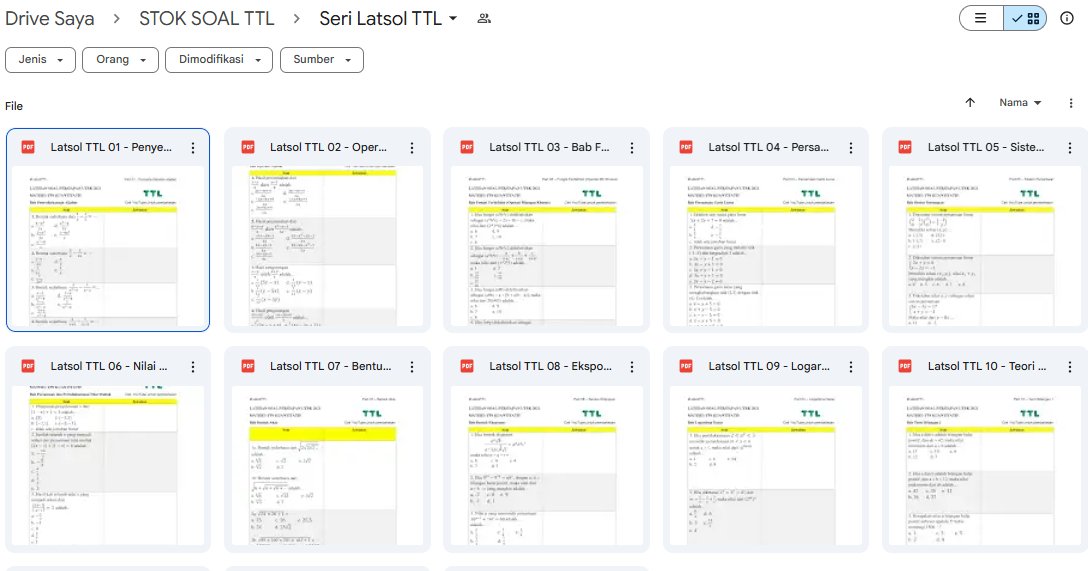Select file name Latsol TTL 10 - Teori ...

point(987,366)
